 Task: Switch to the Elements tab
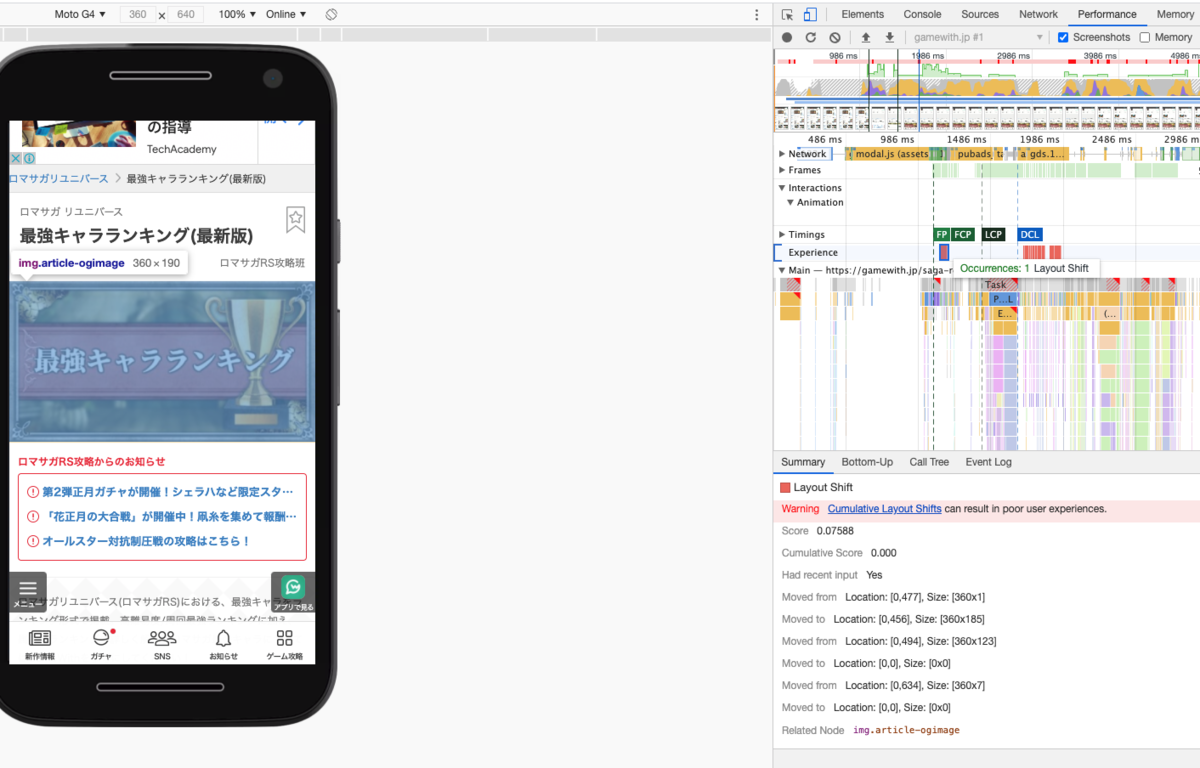point(862,14)
